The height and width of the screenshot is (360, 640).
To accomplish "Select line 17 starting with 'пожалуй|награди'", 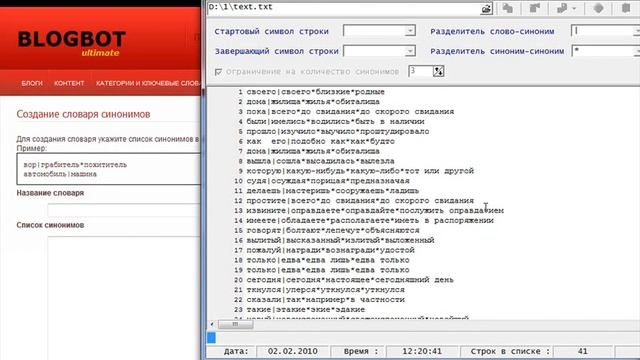I will click(330, 250).
